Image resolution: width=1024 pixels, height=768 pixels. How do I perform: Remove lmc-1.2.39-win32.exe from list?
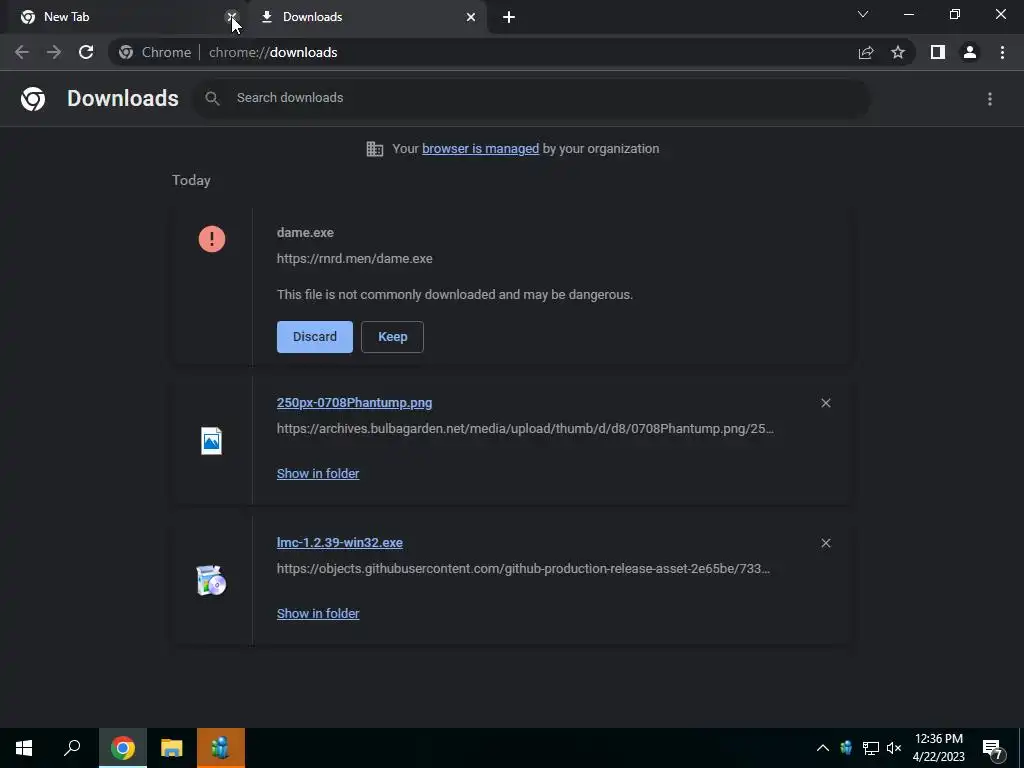click(x=826, y=543)
